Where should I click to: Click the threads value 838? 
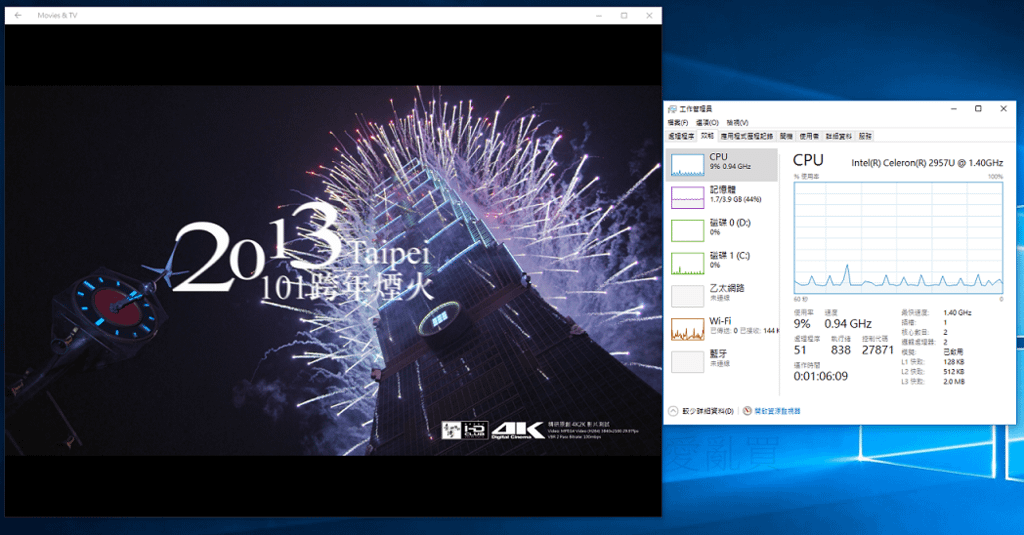[x=840, y=350]
